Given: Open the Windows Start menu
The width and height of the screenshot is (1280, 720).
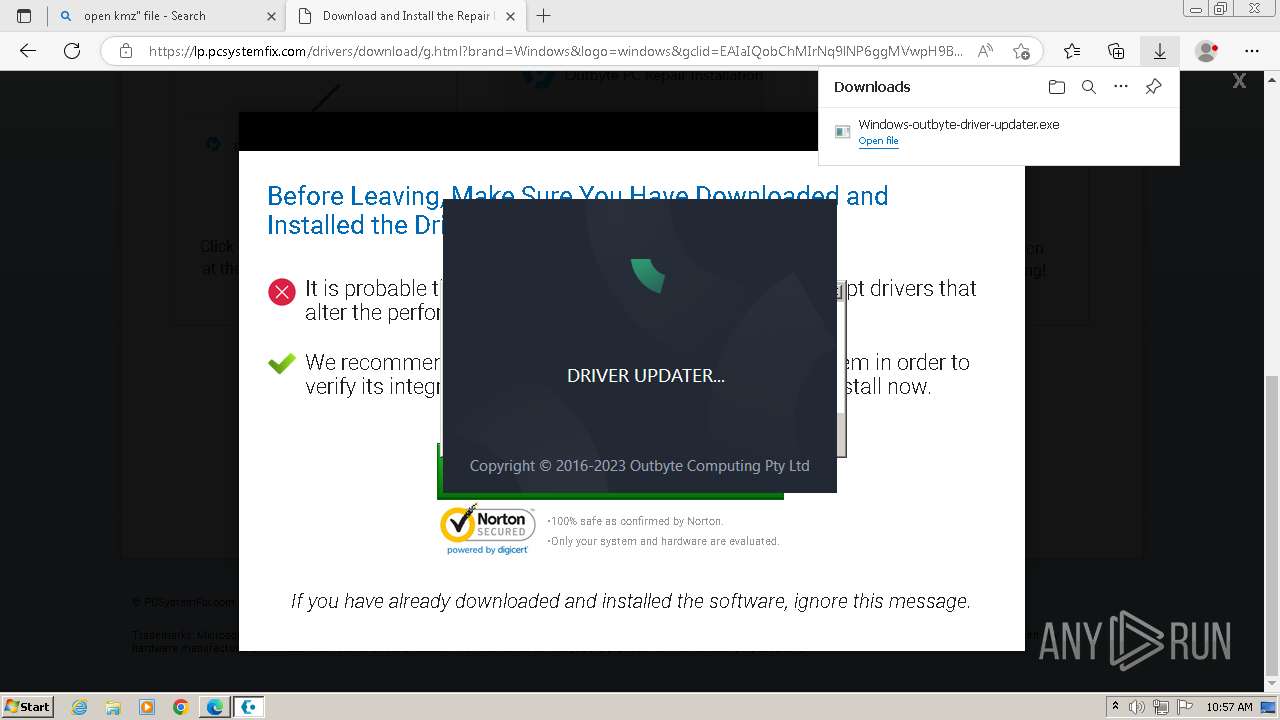Looking at the screenshot, I should coord(27,706).
